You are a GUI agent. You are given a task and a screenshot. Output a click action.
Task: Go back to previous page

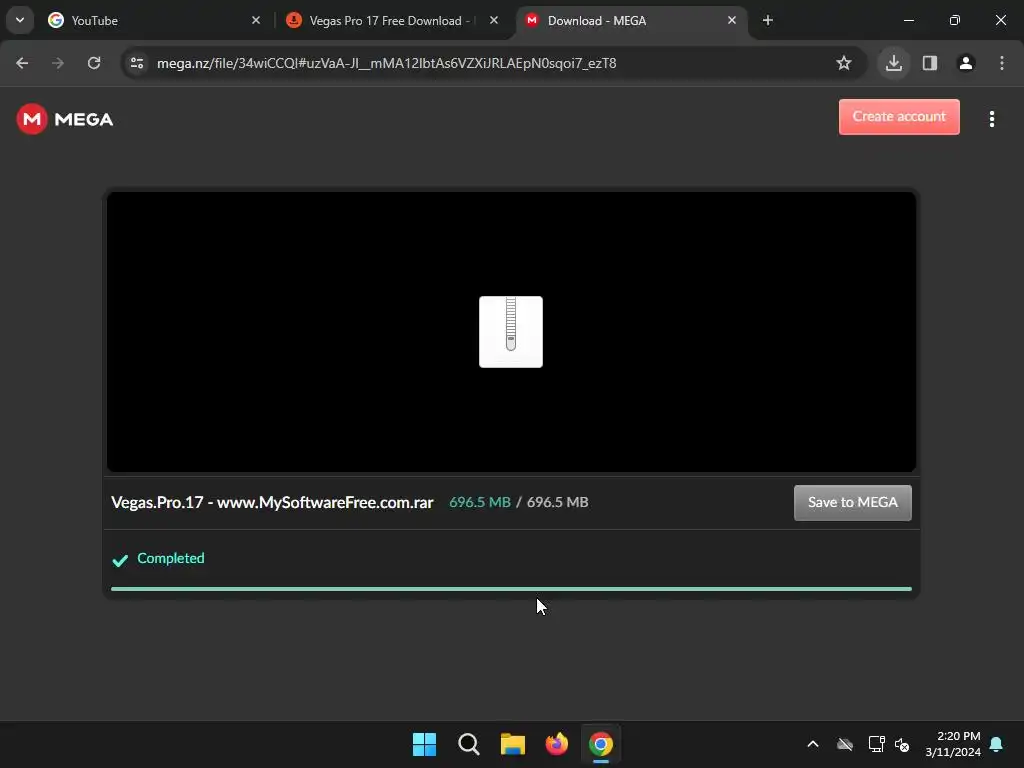pos(22,63)
